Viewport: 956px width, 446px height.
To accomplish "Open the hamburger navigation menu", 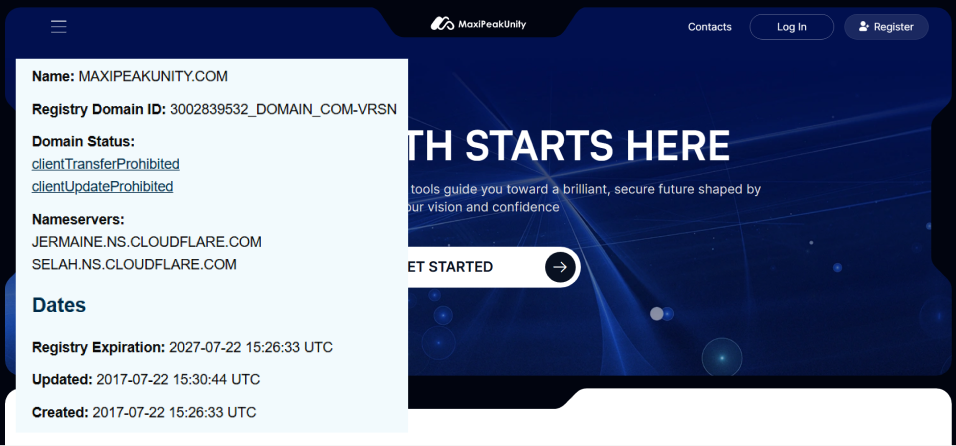I will pos(59,27).
